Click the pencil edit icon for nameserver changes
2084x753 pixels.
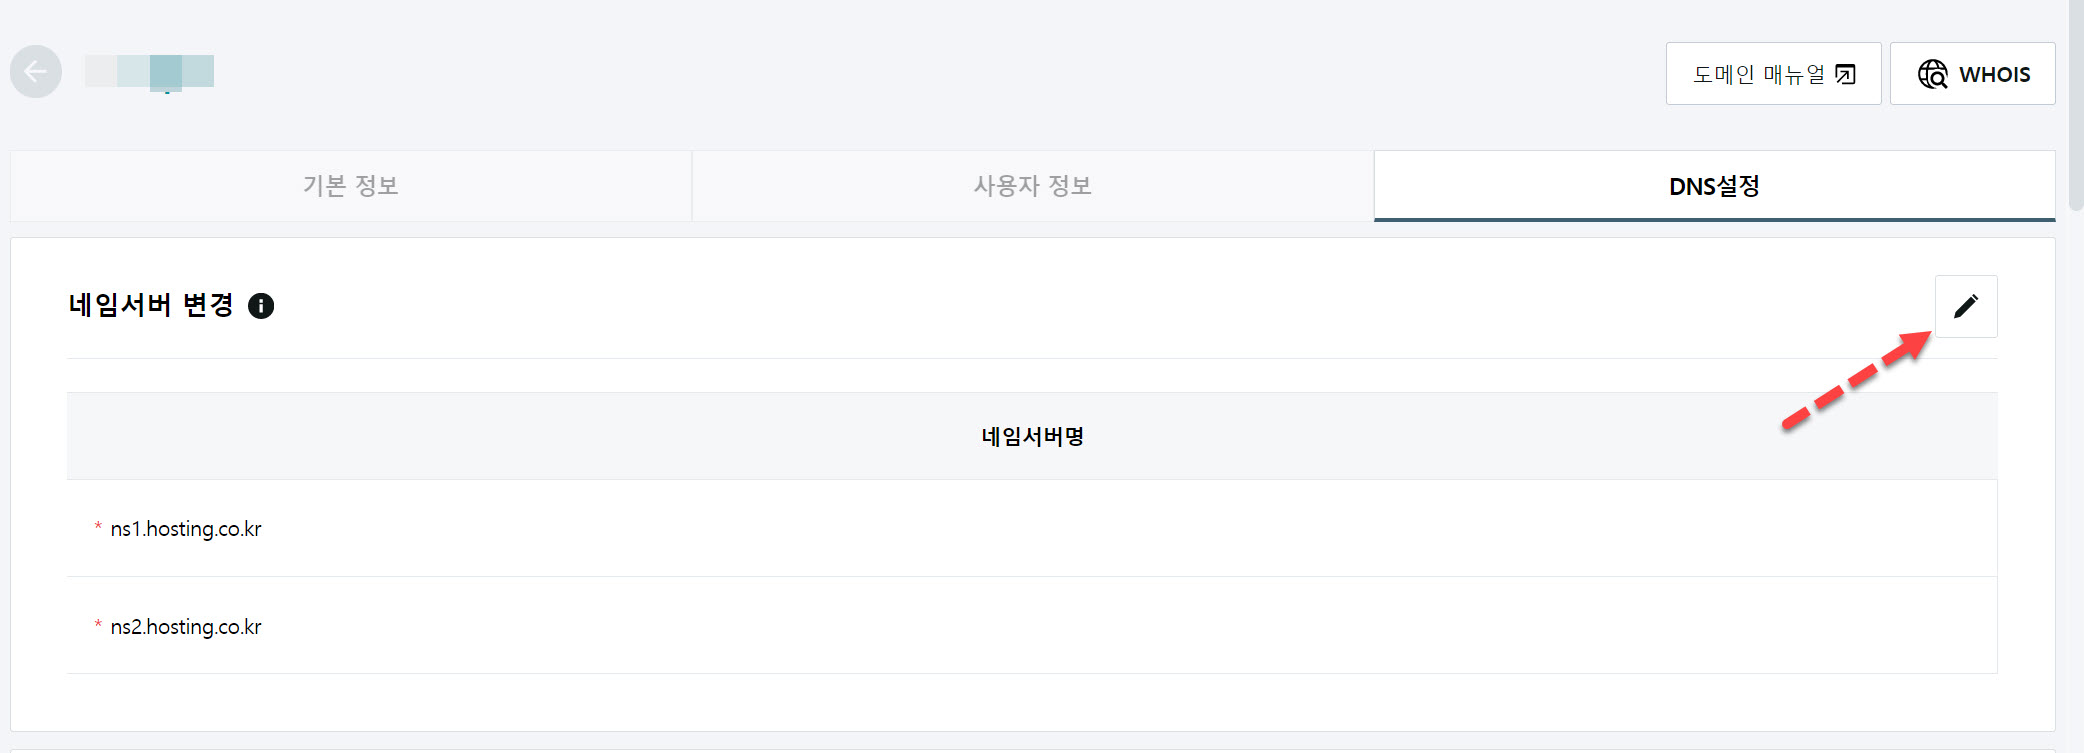[1966, 306]
